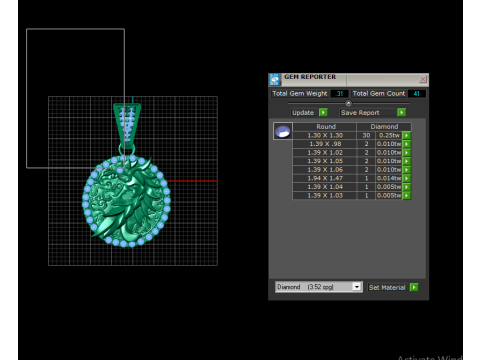Click green arrow for 1.39 X 1.04 row
This screenshot has width=480, height=360.
pos(406,187)
